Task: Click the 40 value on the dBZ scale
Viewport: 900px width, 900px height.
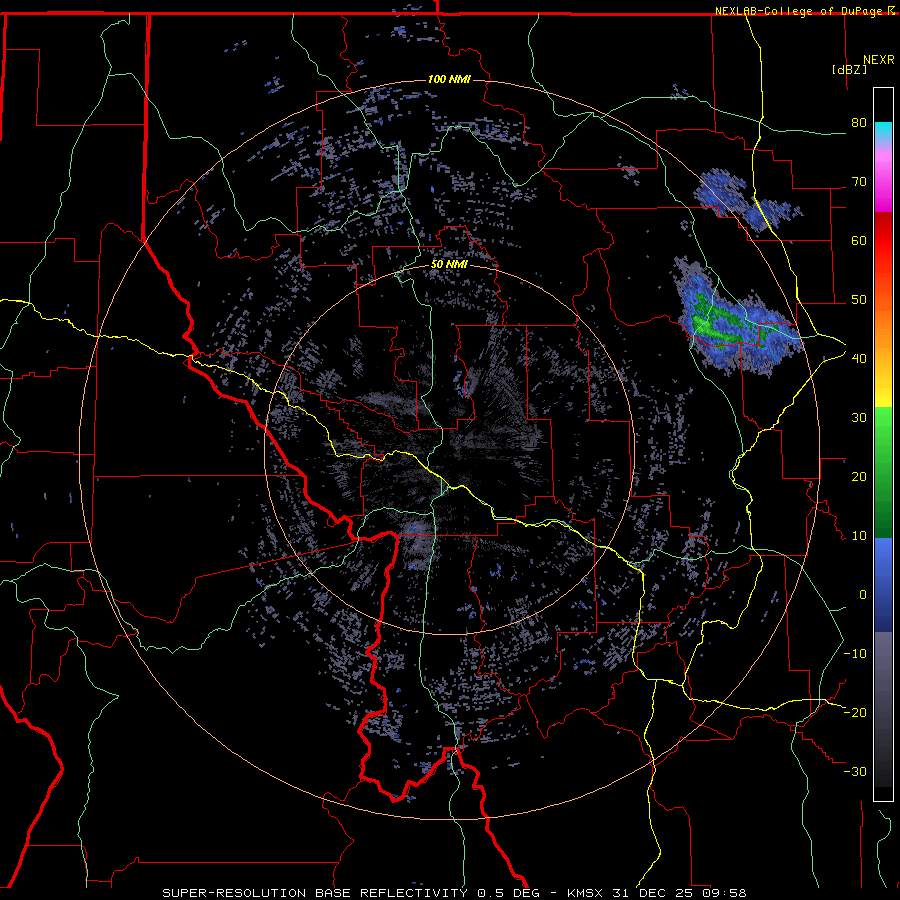Action: click(x=859, y=359)
